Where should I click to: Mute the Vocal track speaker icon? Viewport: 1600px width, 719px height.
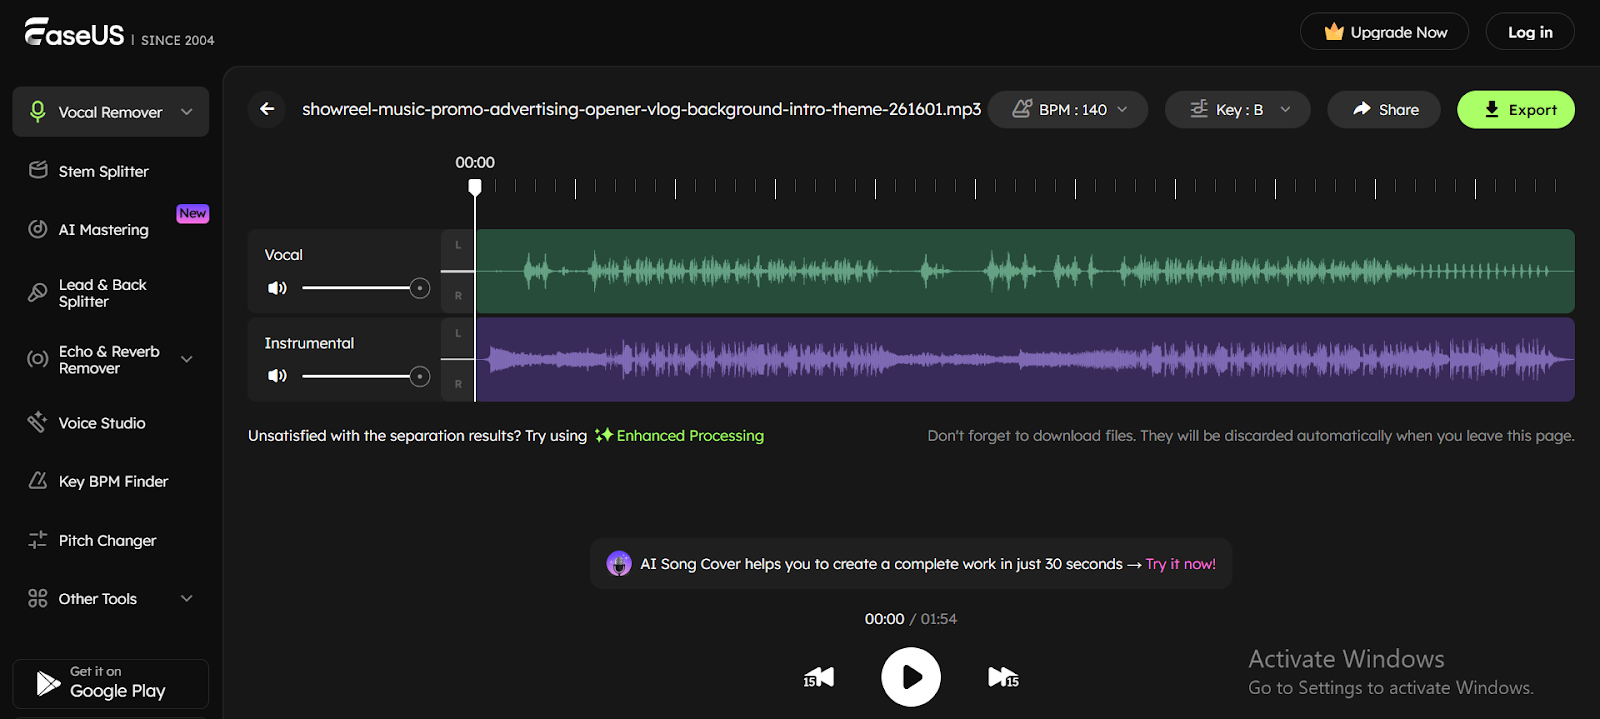(x=277, y=288)
